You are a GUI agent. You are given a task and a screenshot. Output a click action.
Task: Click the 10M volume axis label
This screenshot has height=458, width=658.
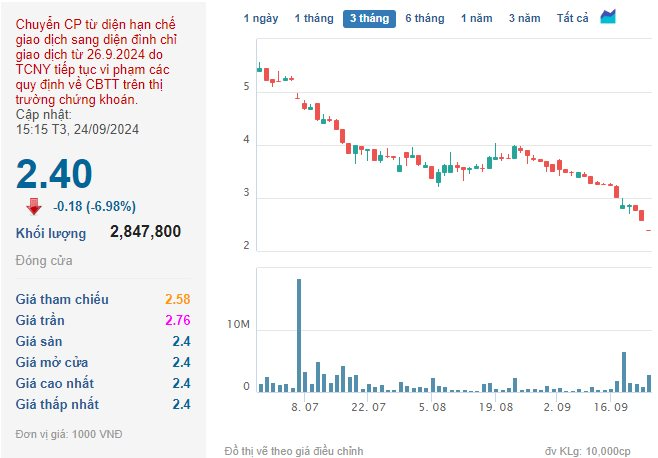tap(238, 325)
